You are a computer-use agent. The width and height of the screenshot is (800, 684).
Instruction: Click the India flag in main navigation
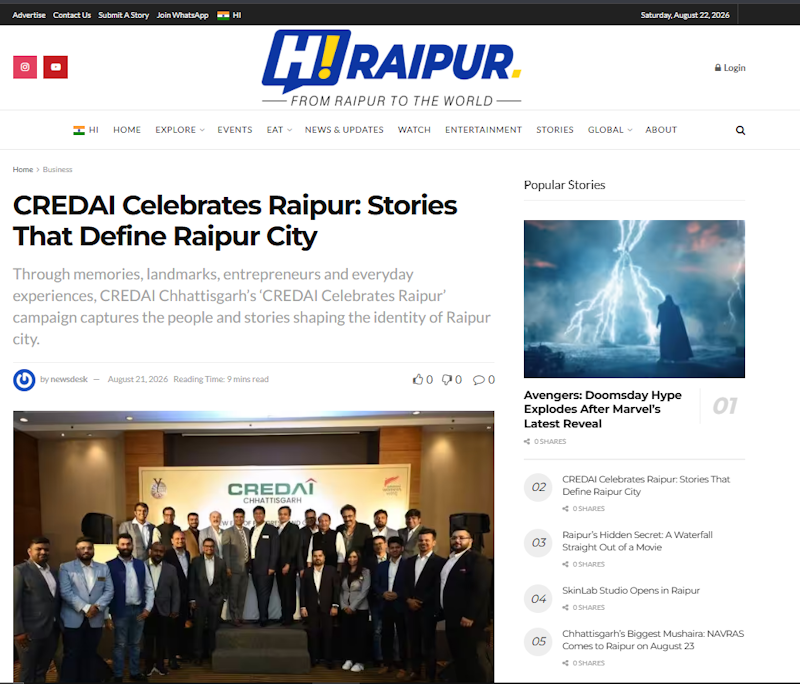(x=79, y=130)
